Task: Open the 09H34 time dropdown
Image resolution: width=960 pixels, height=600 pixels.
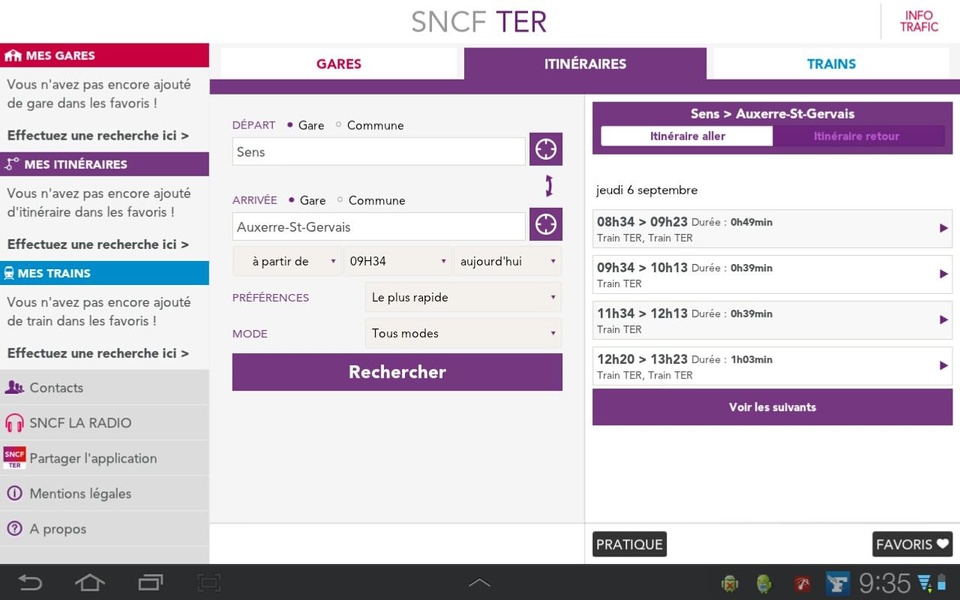Action: click(x=397, y=261)
